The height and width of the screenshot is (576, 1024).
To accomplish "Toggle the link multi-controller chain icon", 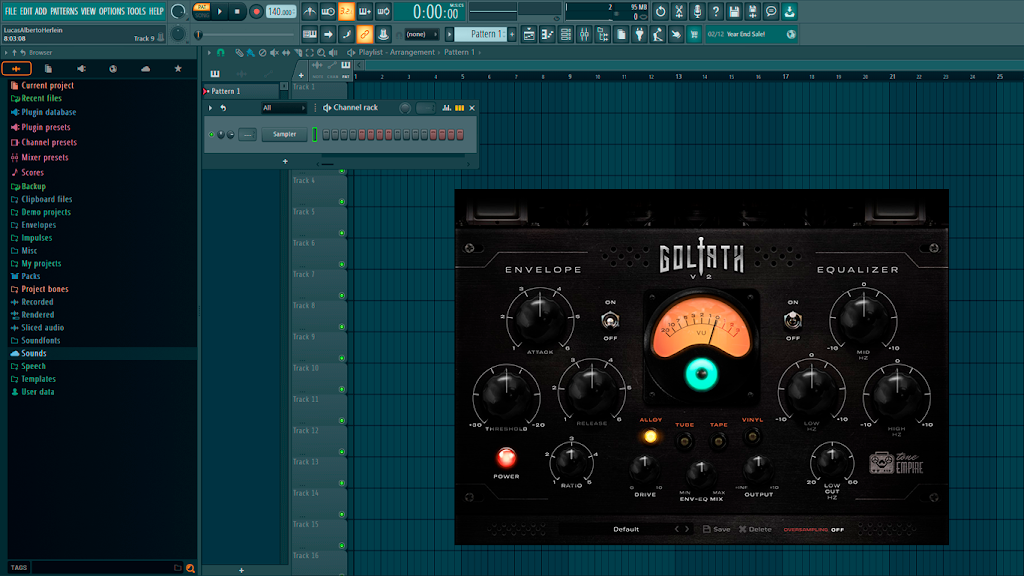I will (364, 34).
